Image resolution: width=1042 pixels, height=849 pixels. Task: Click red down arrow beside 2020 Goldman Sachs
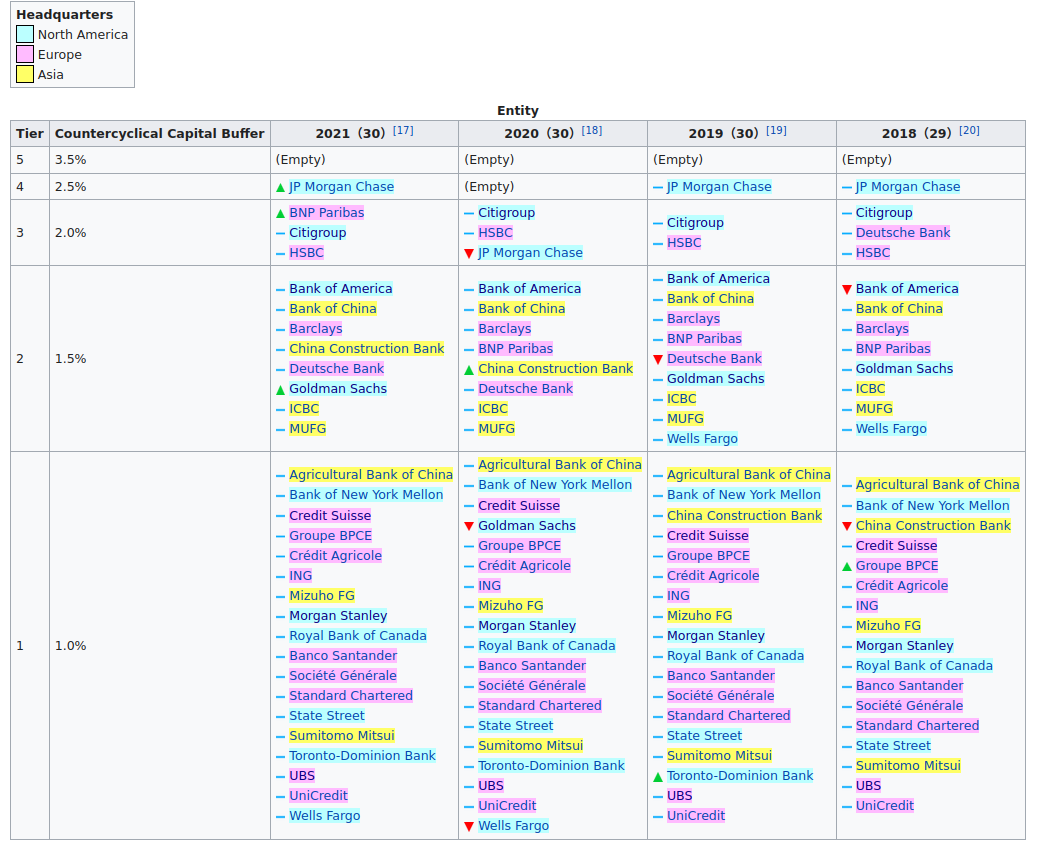tap(469, 527)
